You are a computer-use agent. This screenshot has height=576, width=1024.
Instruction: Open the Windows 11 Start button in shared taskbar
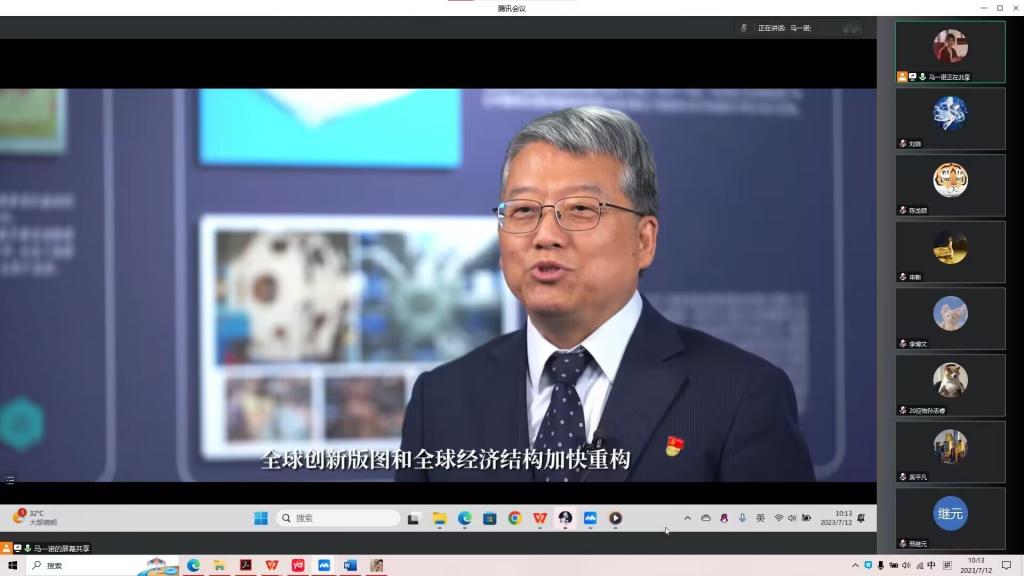coord(261,518)
